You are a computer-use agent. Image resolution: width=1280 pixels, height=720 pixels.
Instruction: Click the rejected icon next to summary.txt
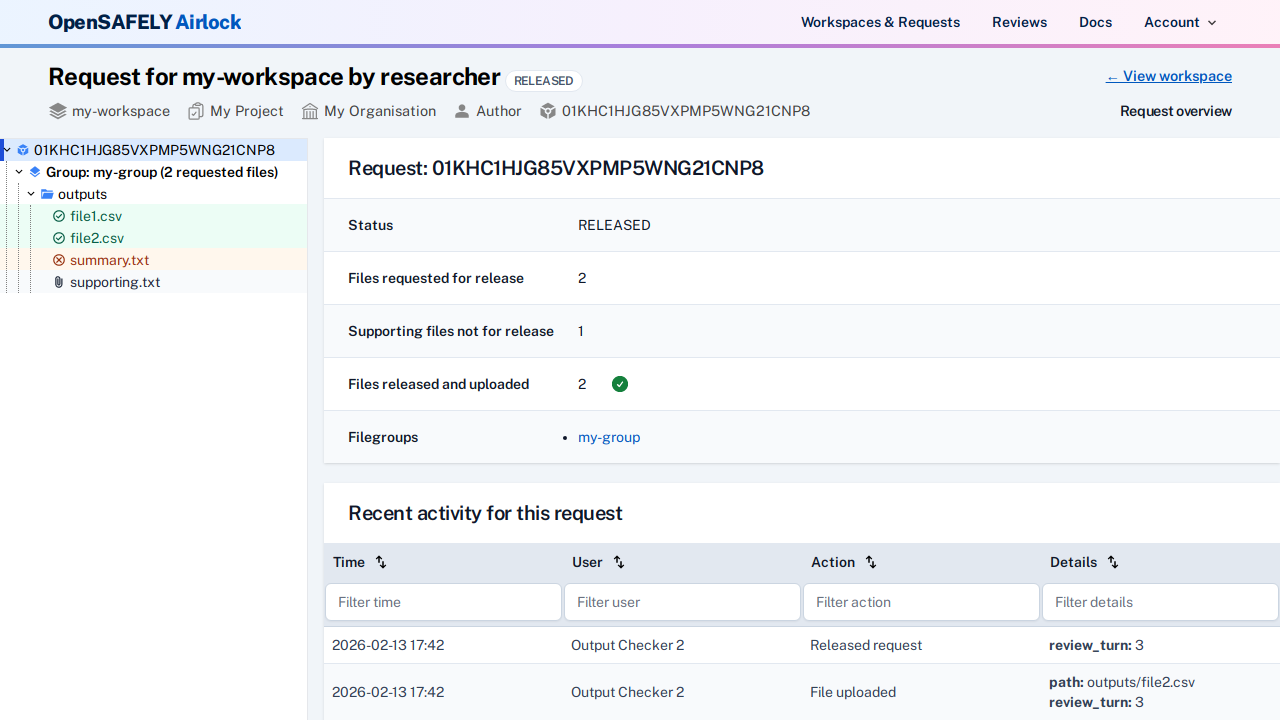(x=59, y=260)
